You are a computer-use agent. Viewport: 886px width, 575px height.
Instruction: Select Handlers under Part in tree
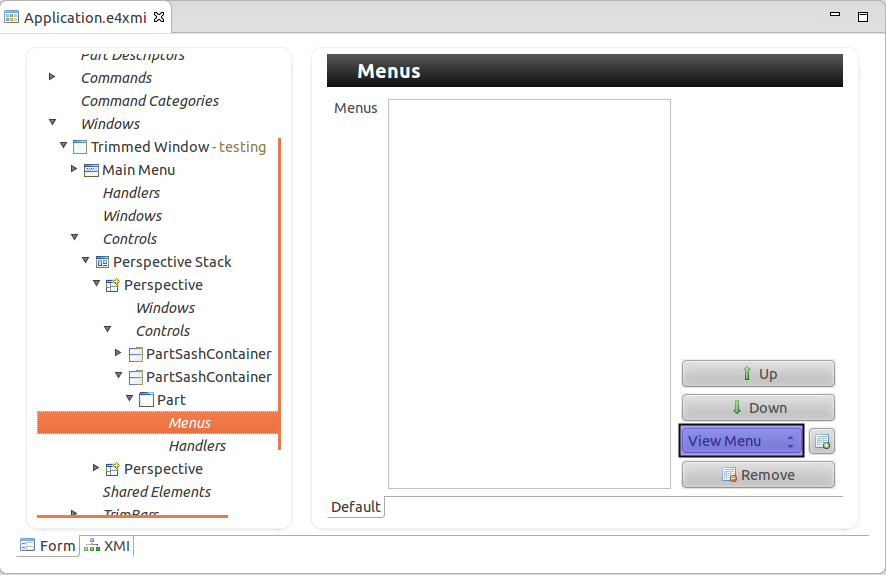click(x=197, y=446)
